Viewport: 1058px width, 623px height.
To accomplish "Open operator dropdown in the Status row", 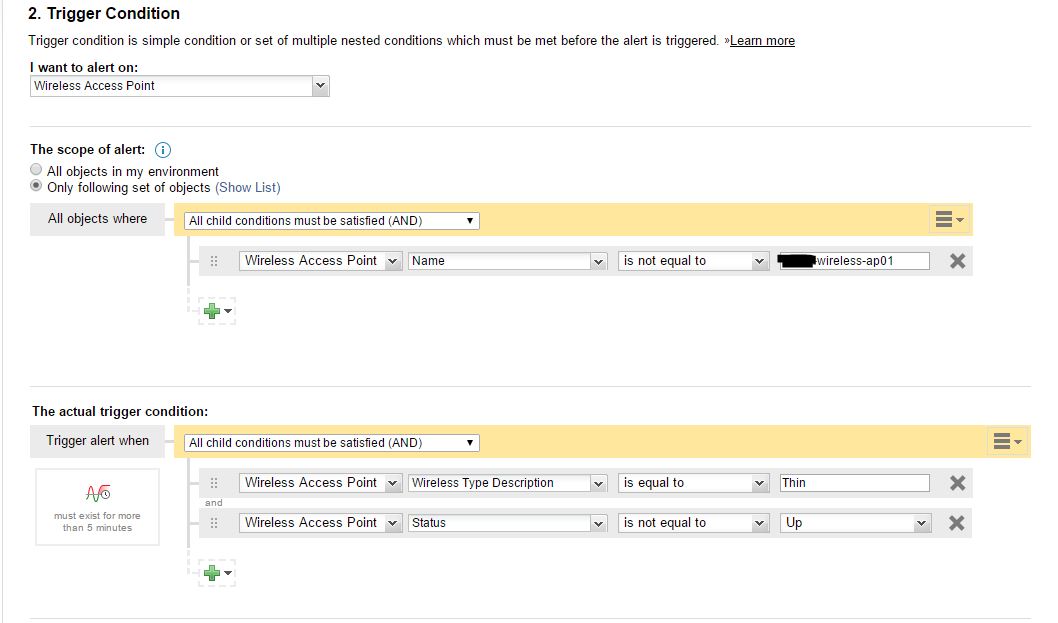I will tap(693, 523).
